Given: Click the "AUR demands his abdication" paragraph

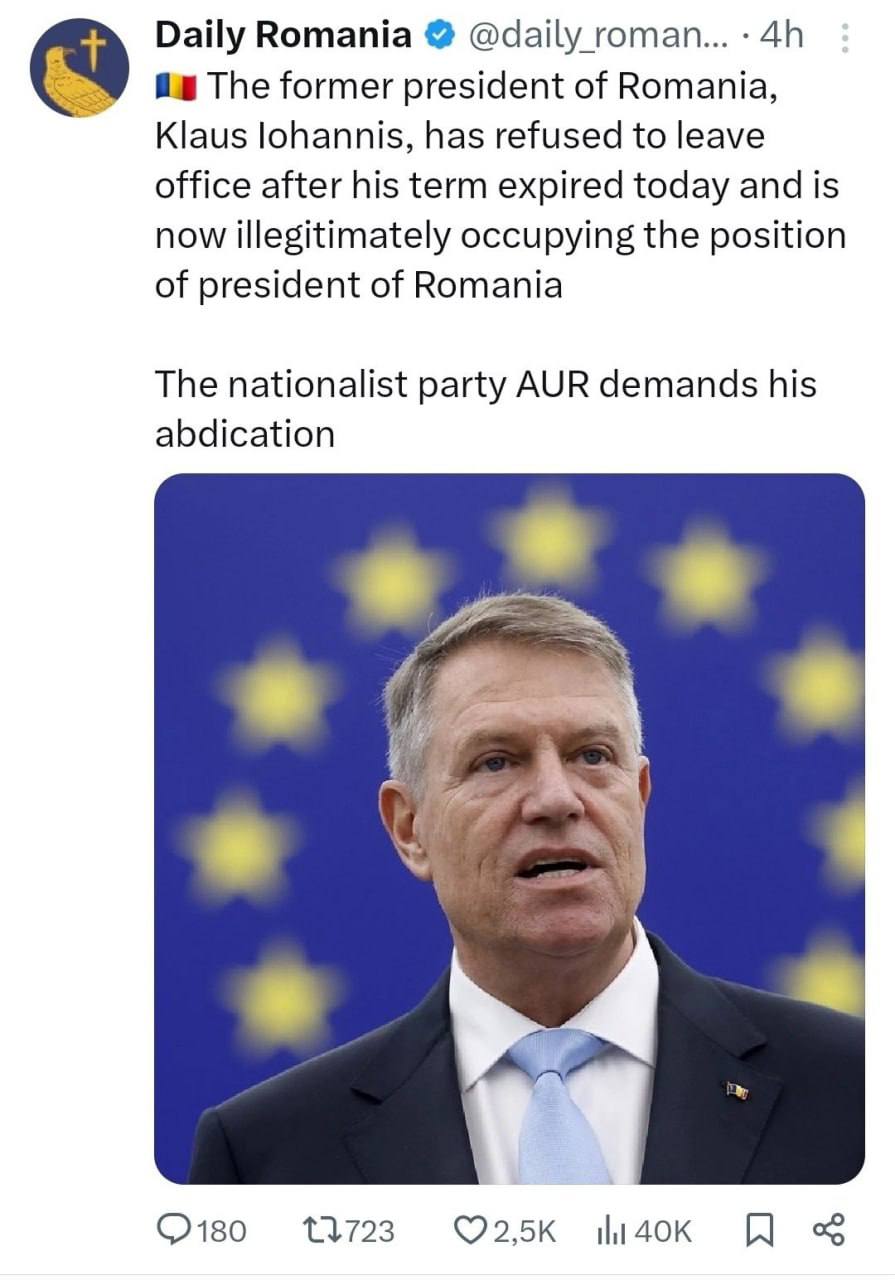Looking at the screenshot, I should (485, 408).
